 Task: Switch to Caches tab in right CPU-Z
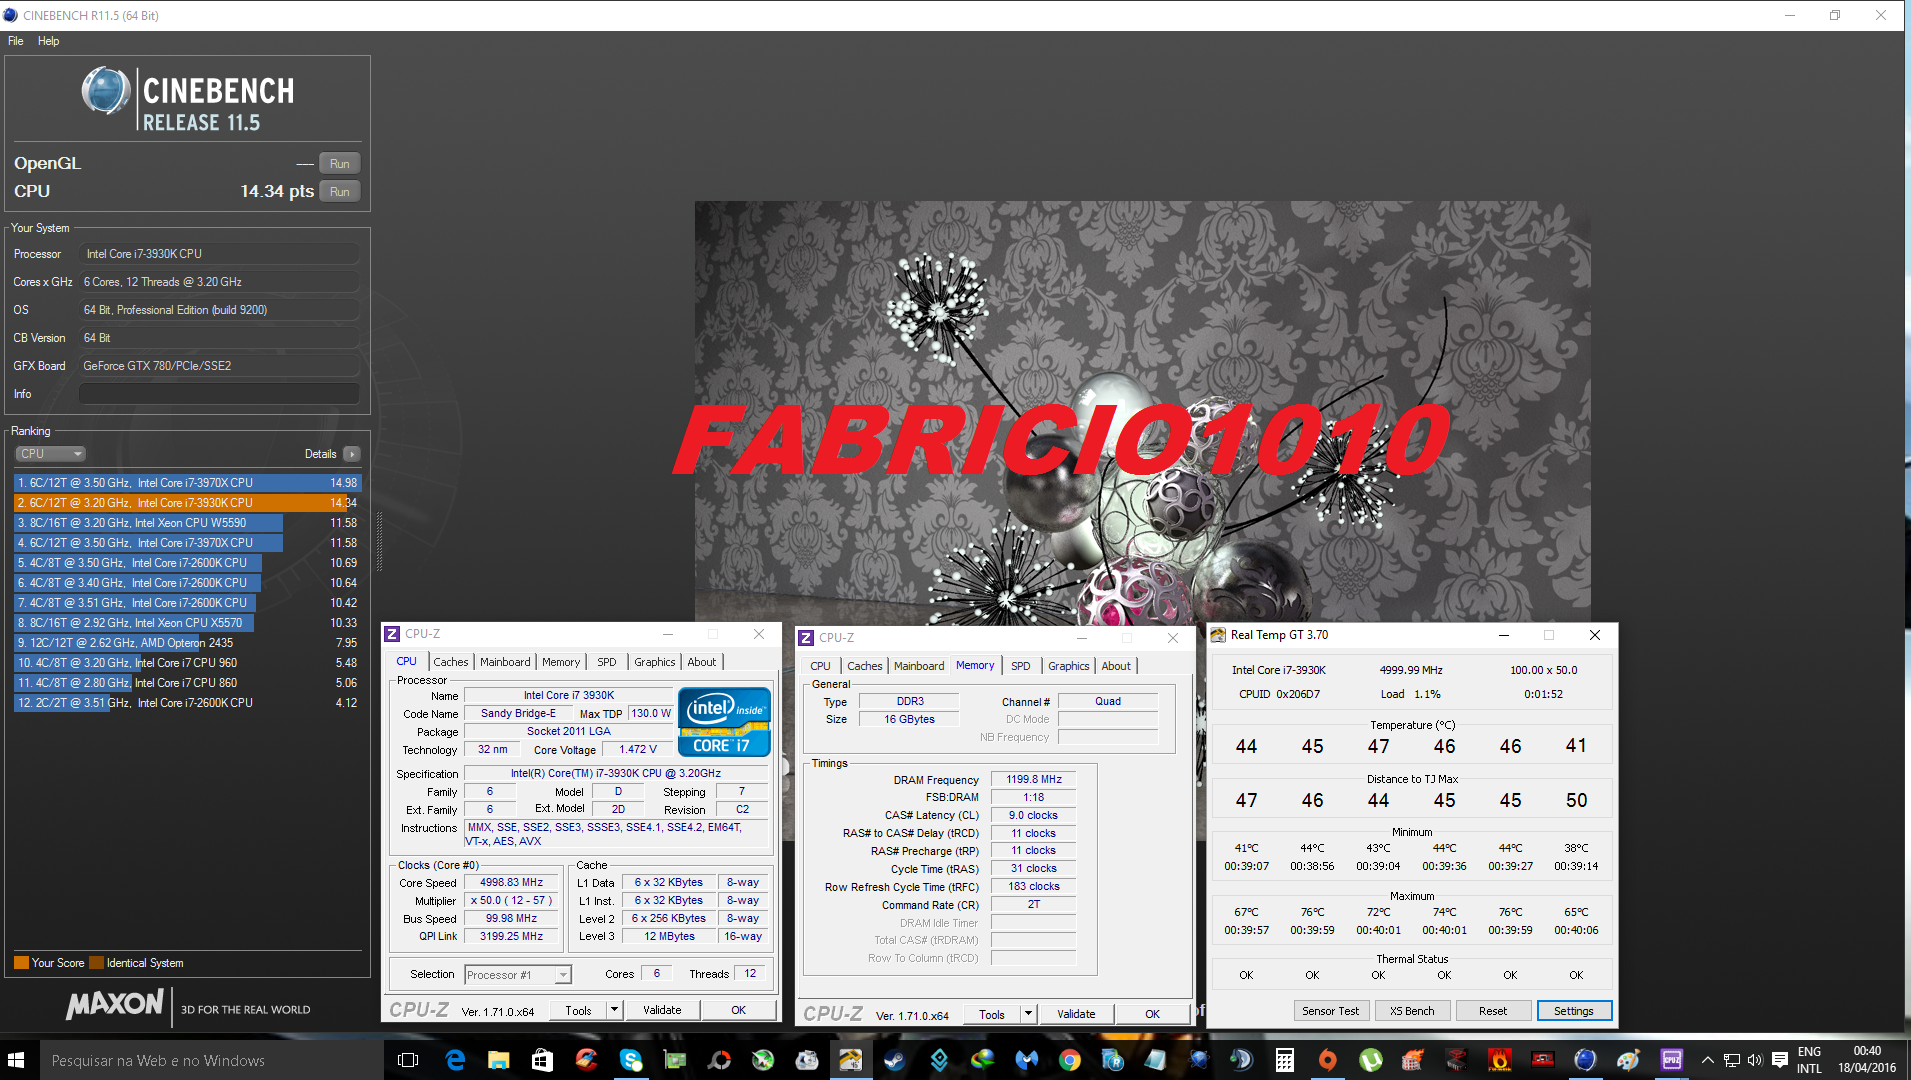tap(864, 666)
